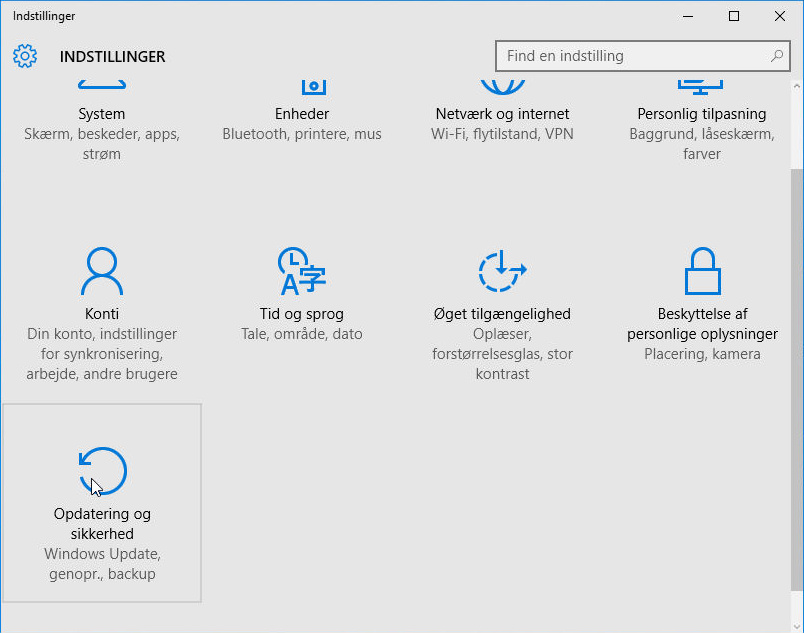Open the Opdatering og sikkerhed refresh icon

coord(102,471)
